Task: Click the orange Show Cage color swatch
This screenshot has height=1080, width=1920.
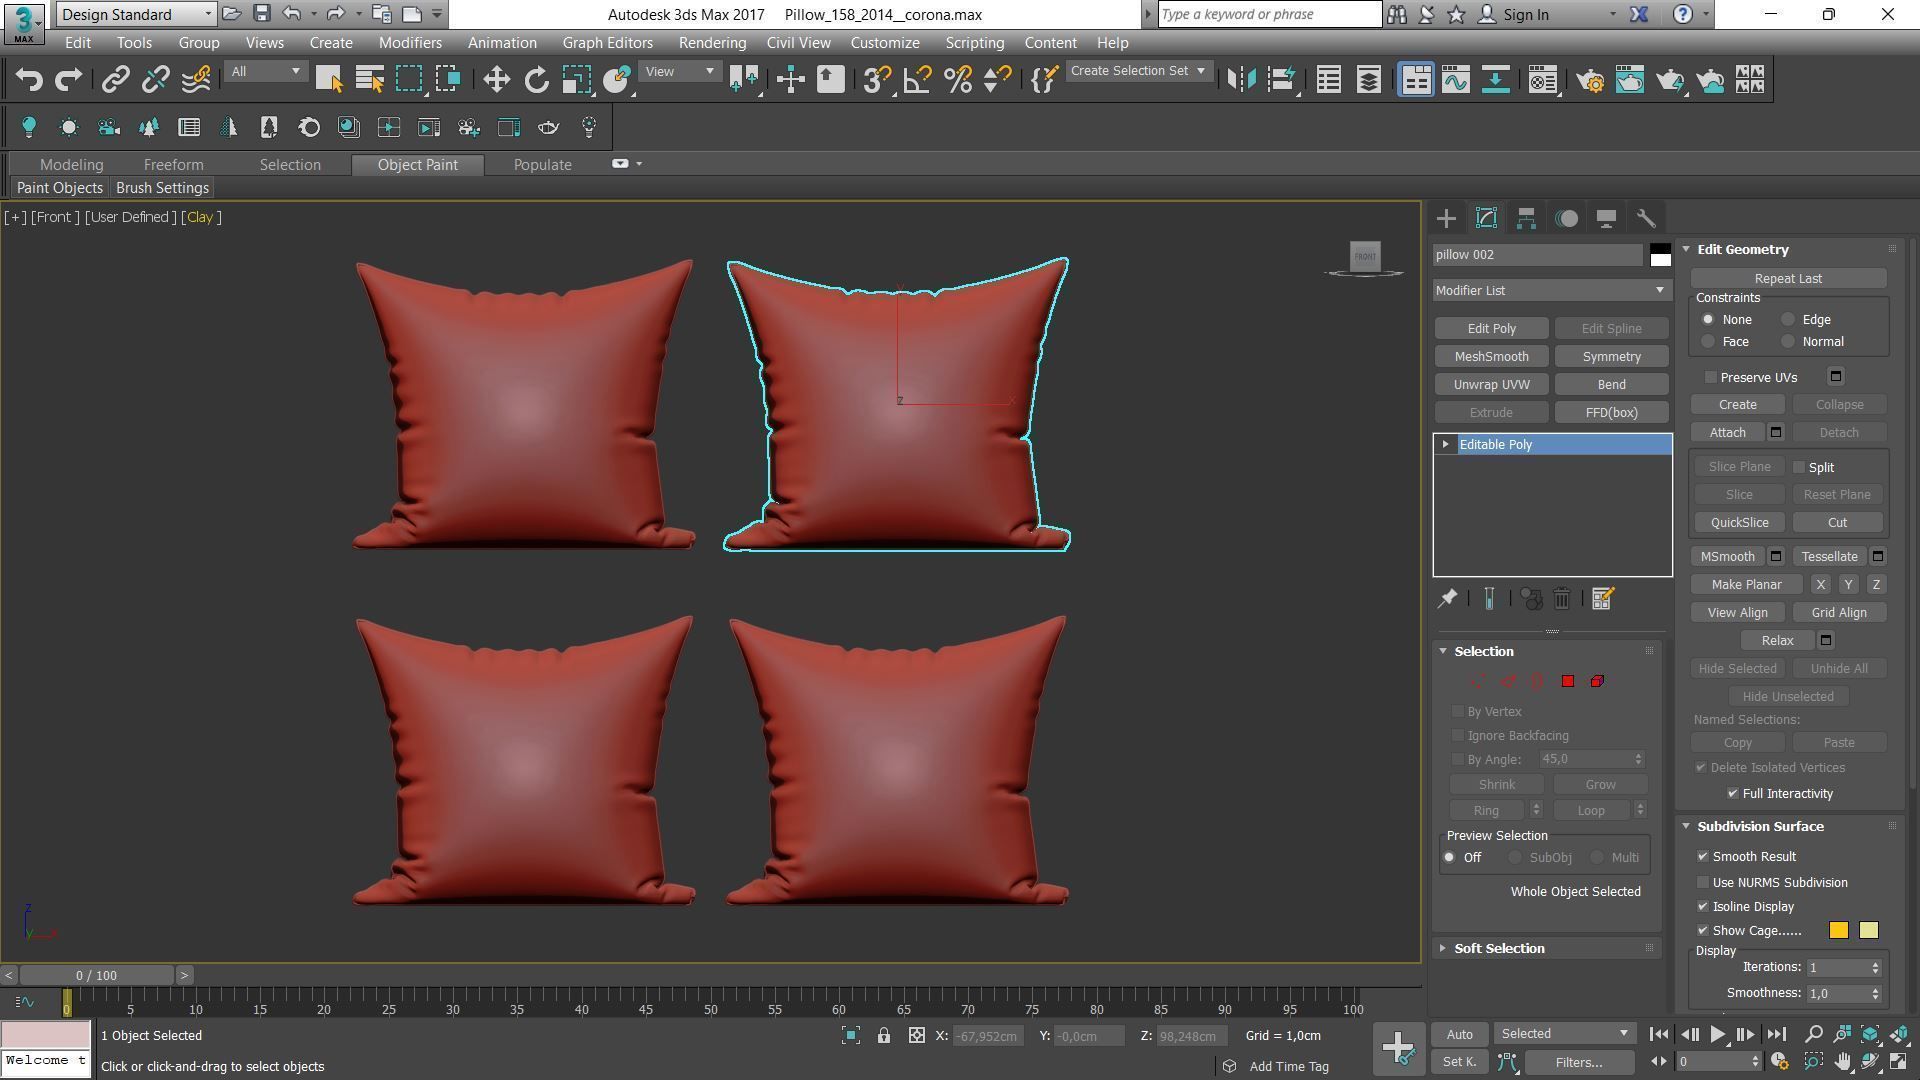Action: [1839, 931]
